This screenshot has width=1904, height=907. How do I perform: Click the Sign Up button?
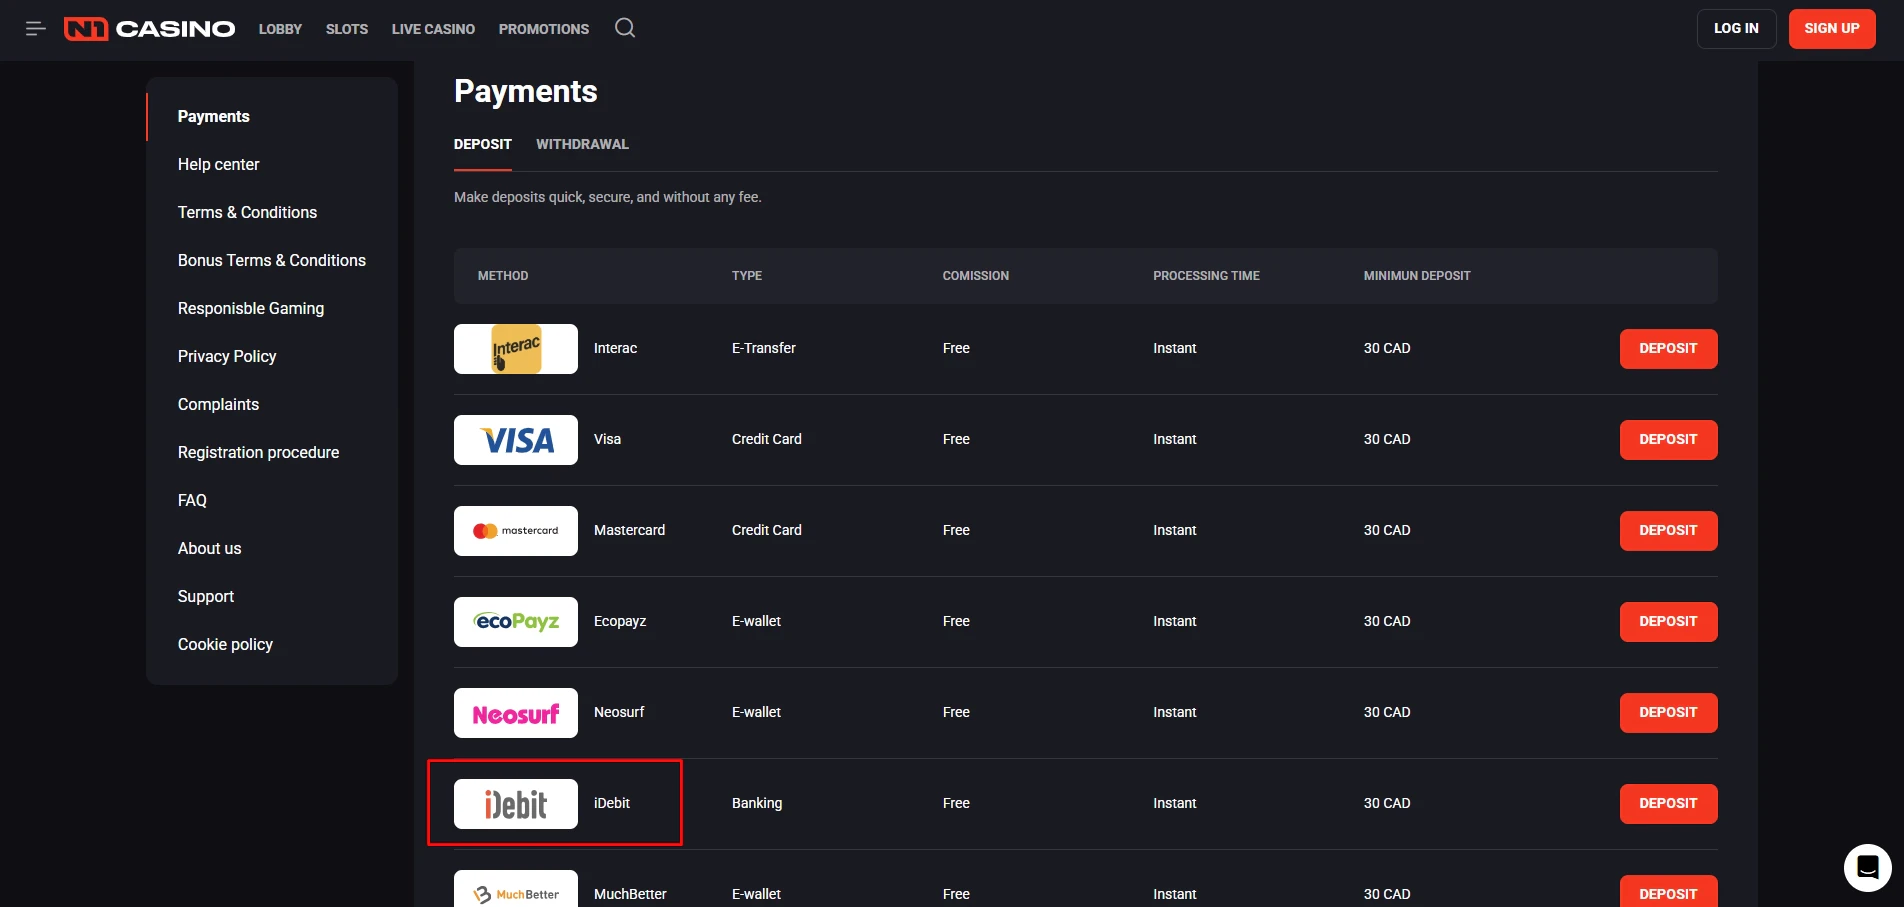pos(1832,29)
